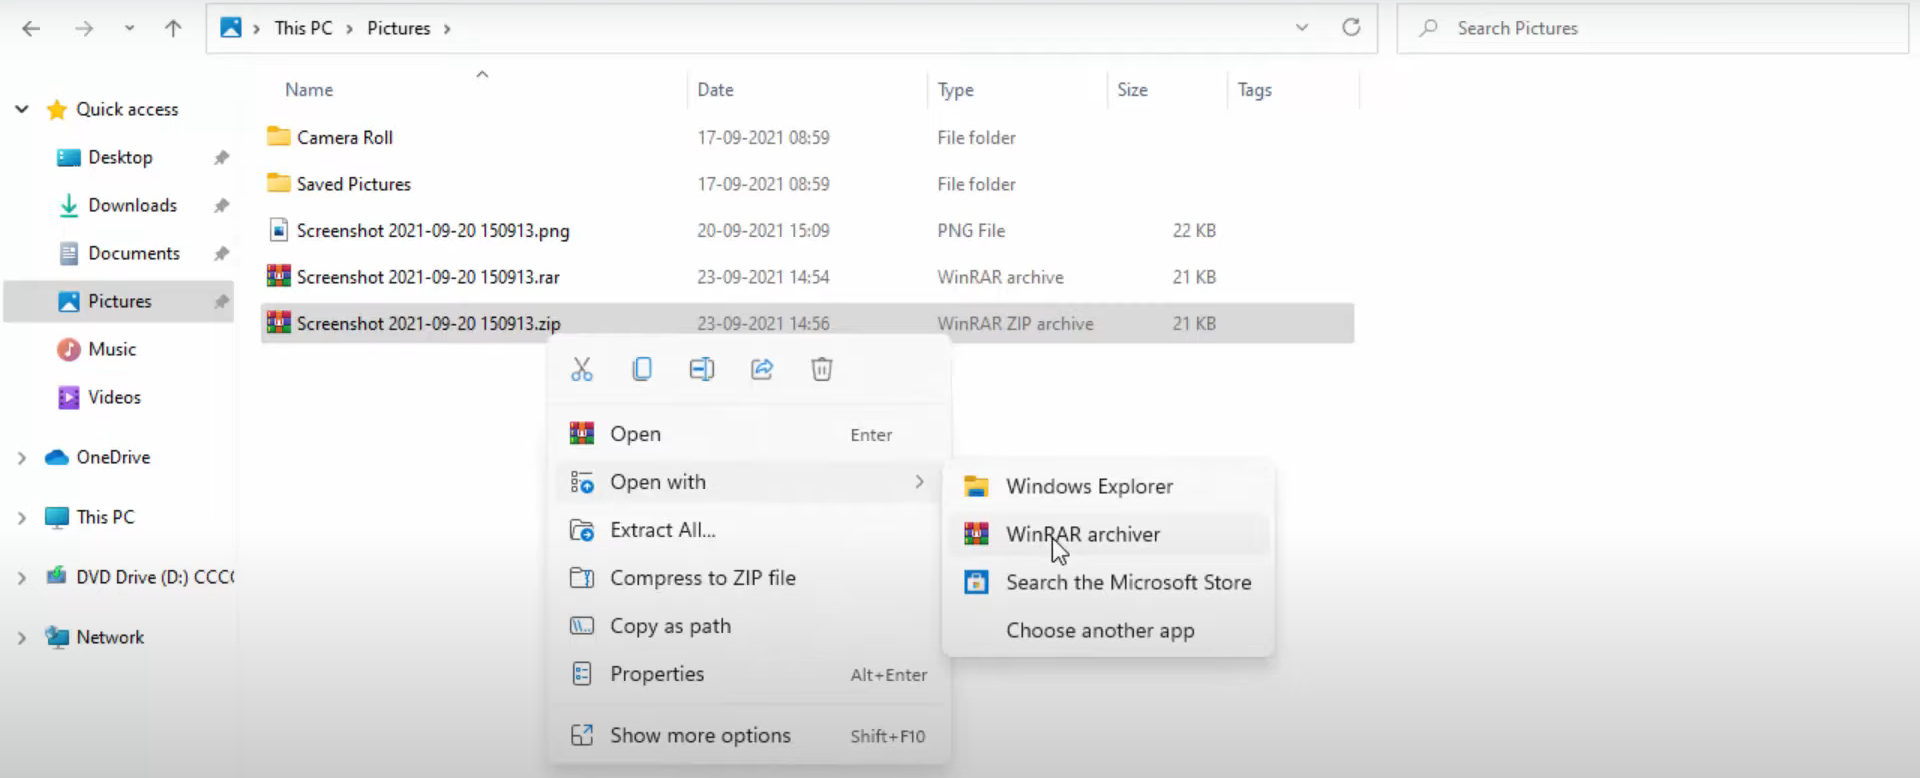Image resolution: width=1920 pixels, height=778 pixels.
Task: Click the Cut scissors icon in context menu
Action: (582, 369)
